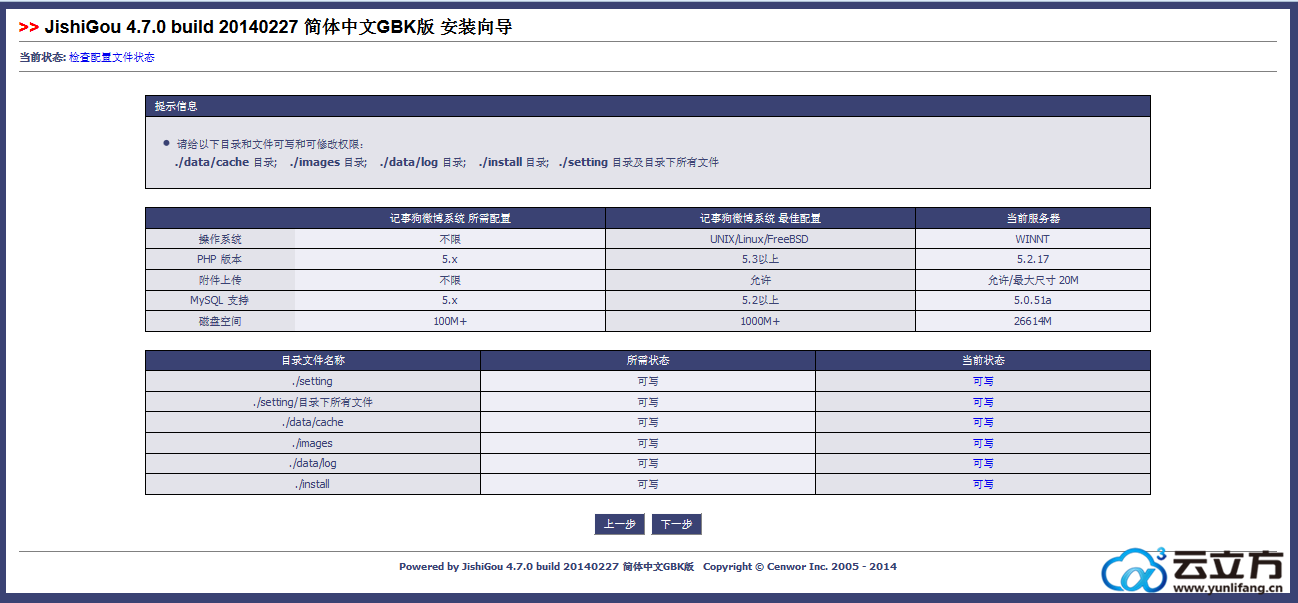Click the 目录文件名称 column header
Screen dimensions: 1298x603
pyautogui.click(x=313, y=360)
